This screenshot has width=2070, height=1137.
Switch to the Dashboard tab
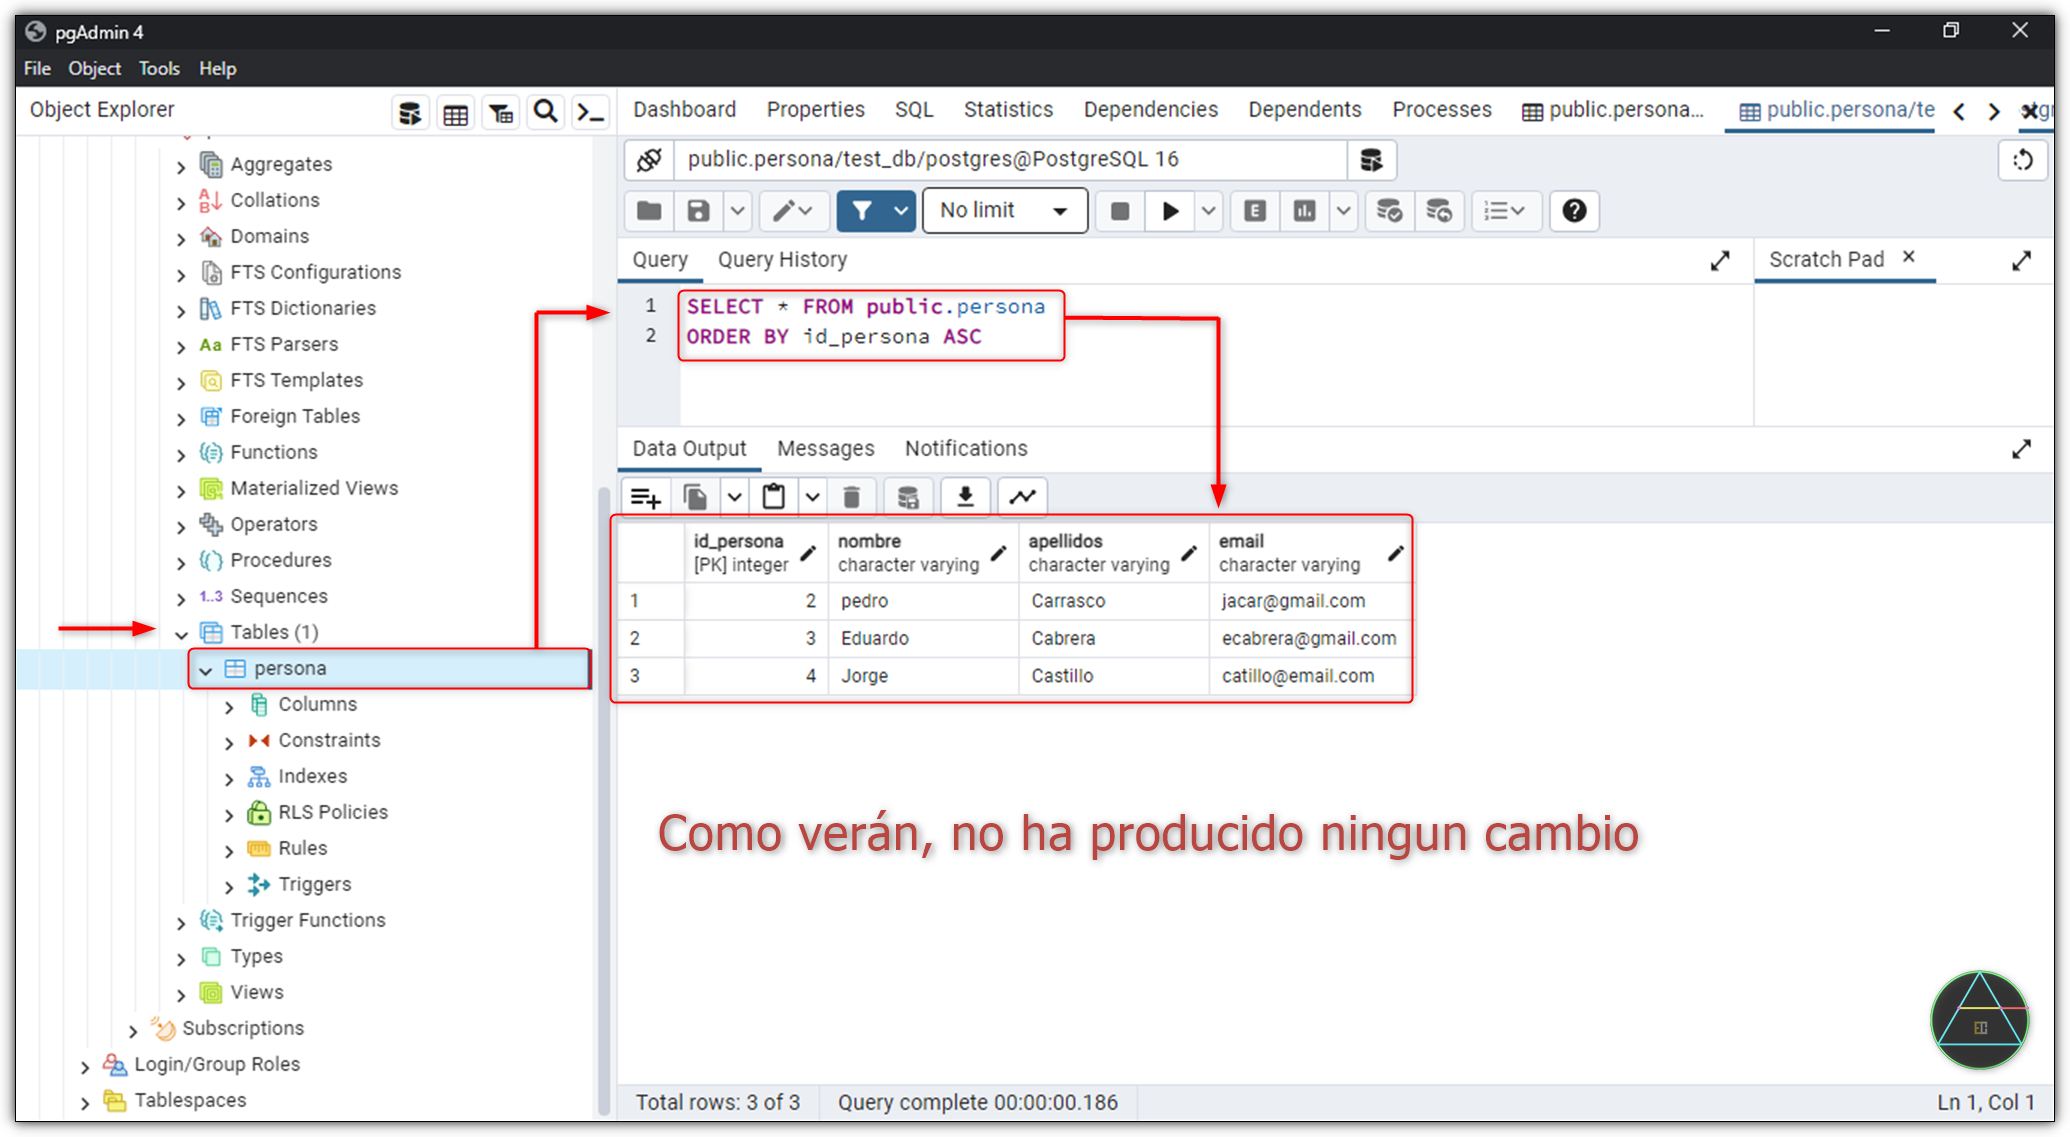tap(684, 109)
